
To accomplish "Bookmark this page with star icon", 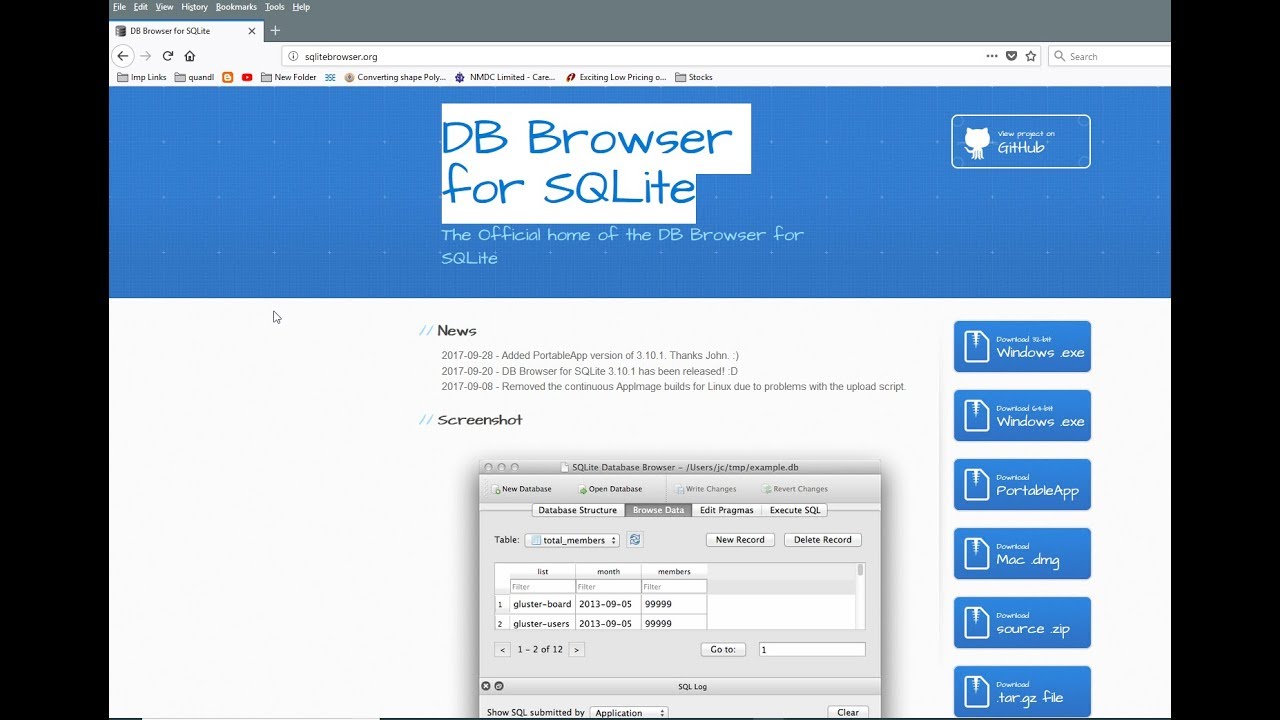I will tap(1031, 56).
